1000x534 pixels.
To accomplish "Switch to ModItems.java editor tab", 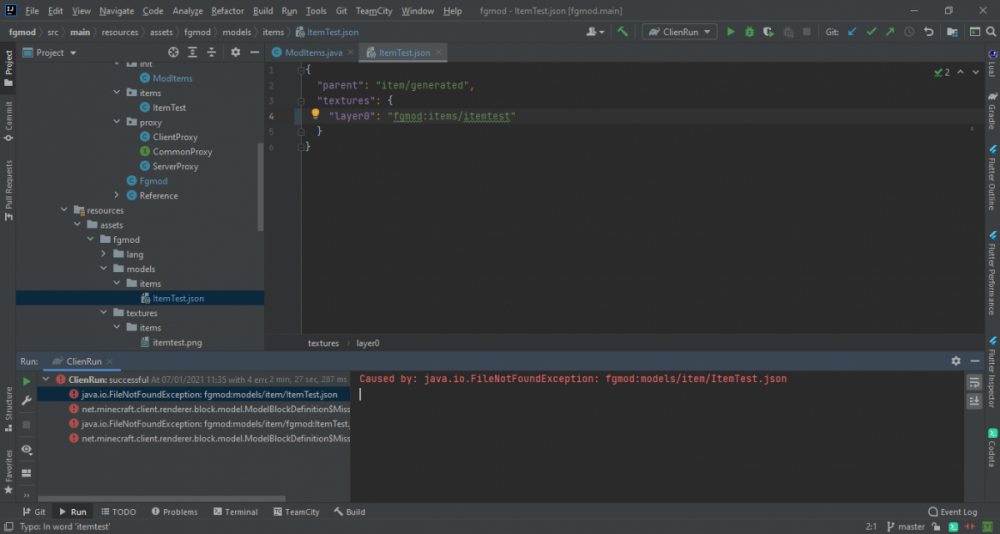I will (x=313, y=52).
